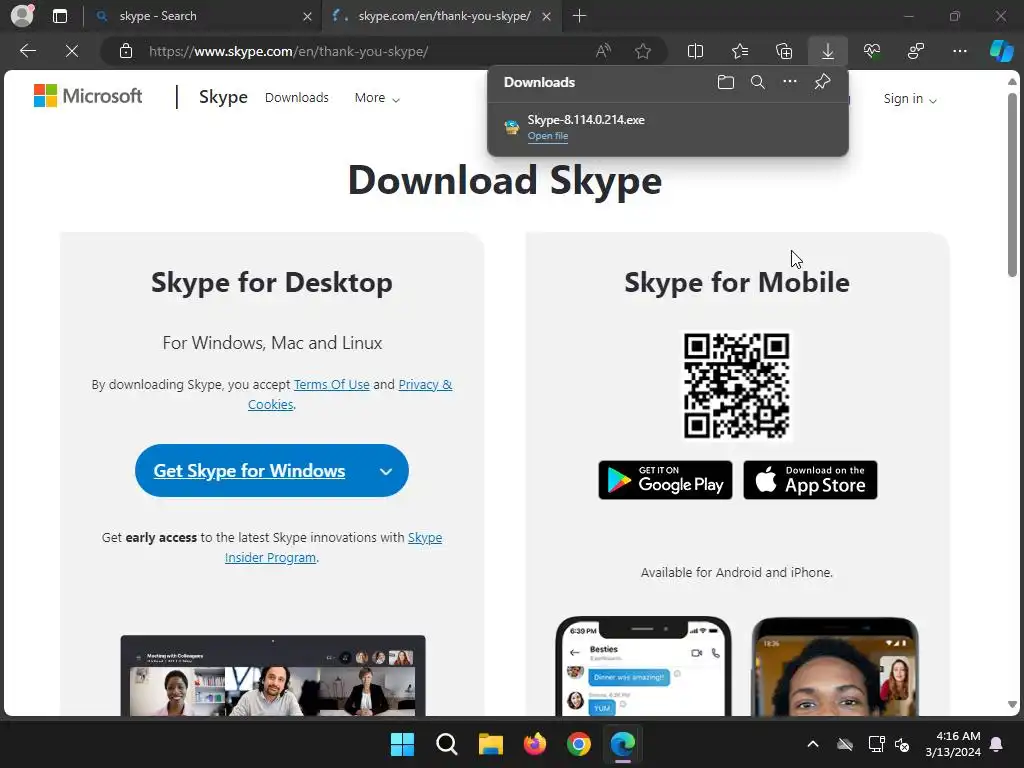Open the Favorites list
The height and width of the screenshot is (768, 1024).
(740, 51)
